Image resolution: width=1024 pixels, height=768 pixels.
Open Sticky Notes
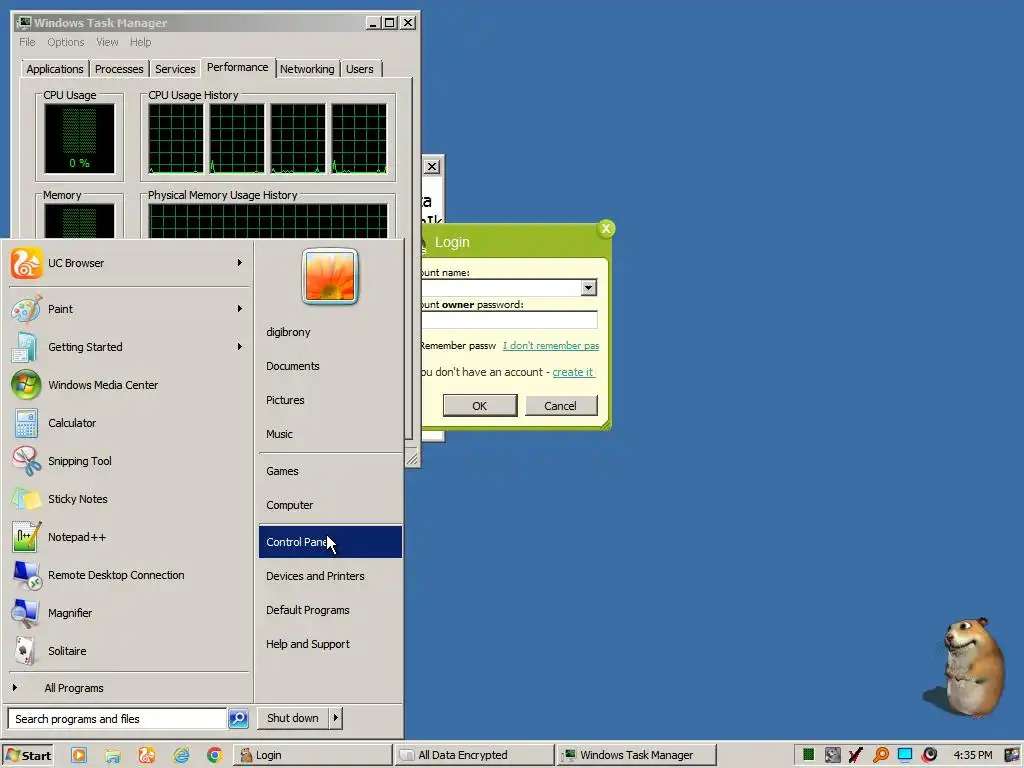point(129,498)
